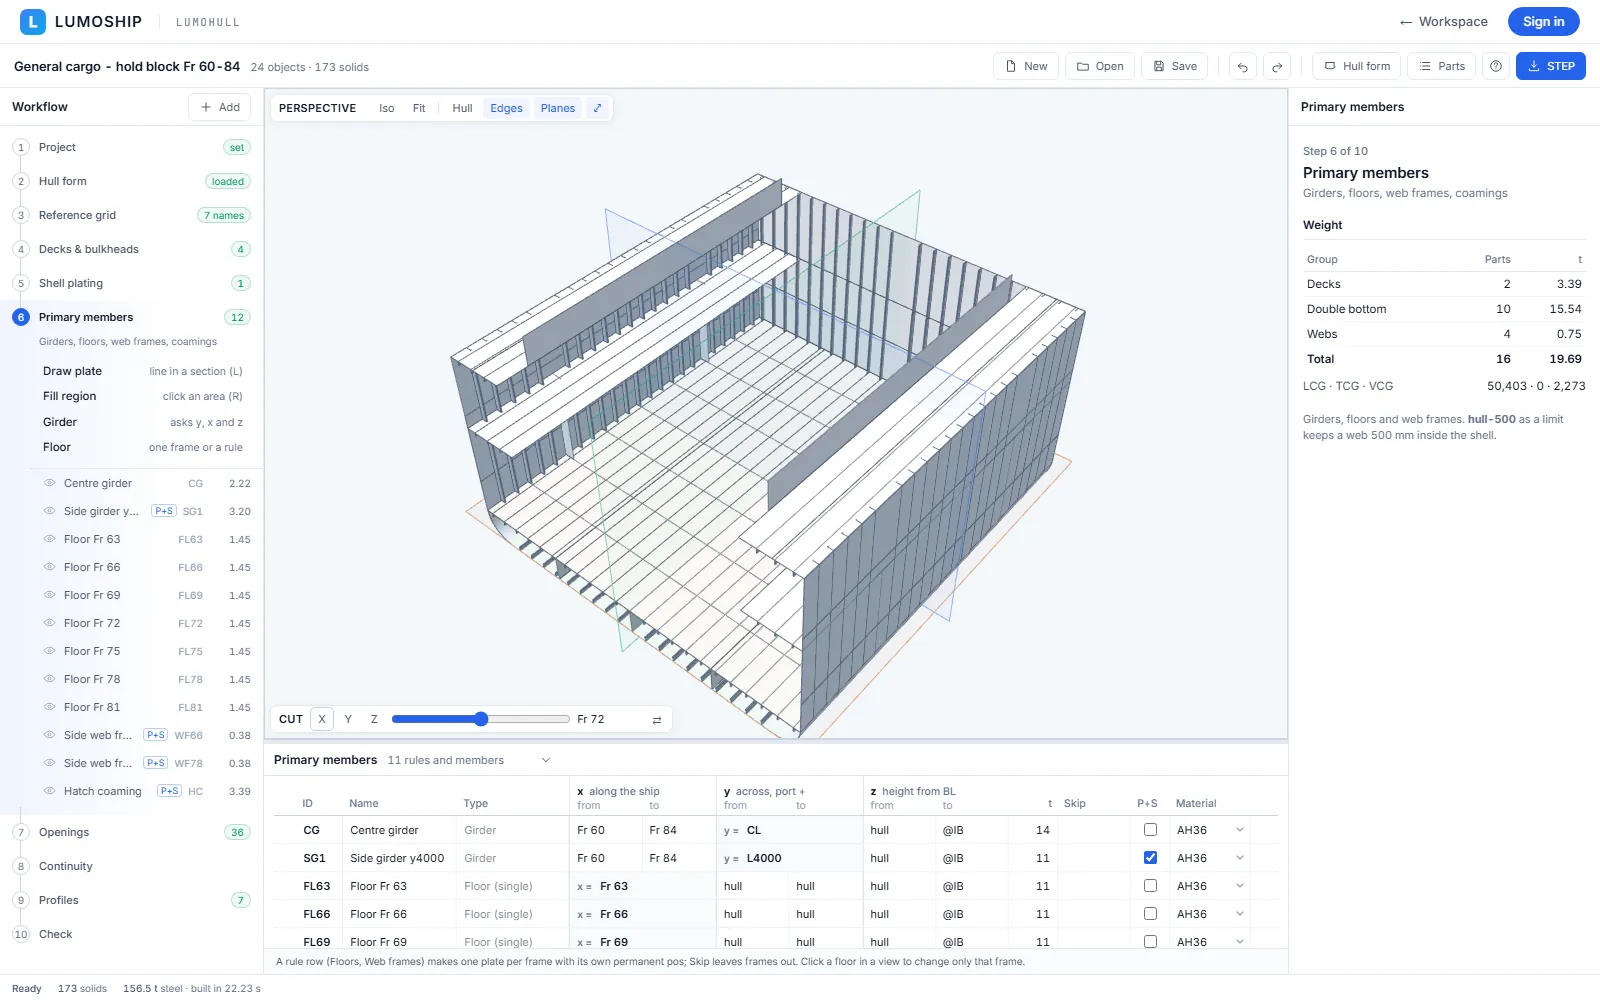Click the Lumoship logo icon
Viewport: 1600px width, 1000px height.
[x=33, y=21]
